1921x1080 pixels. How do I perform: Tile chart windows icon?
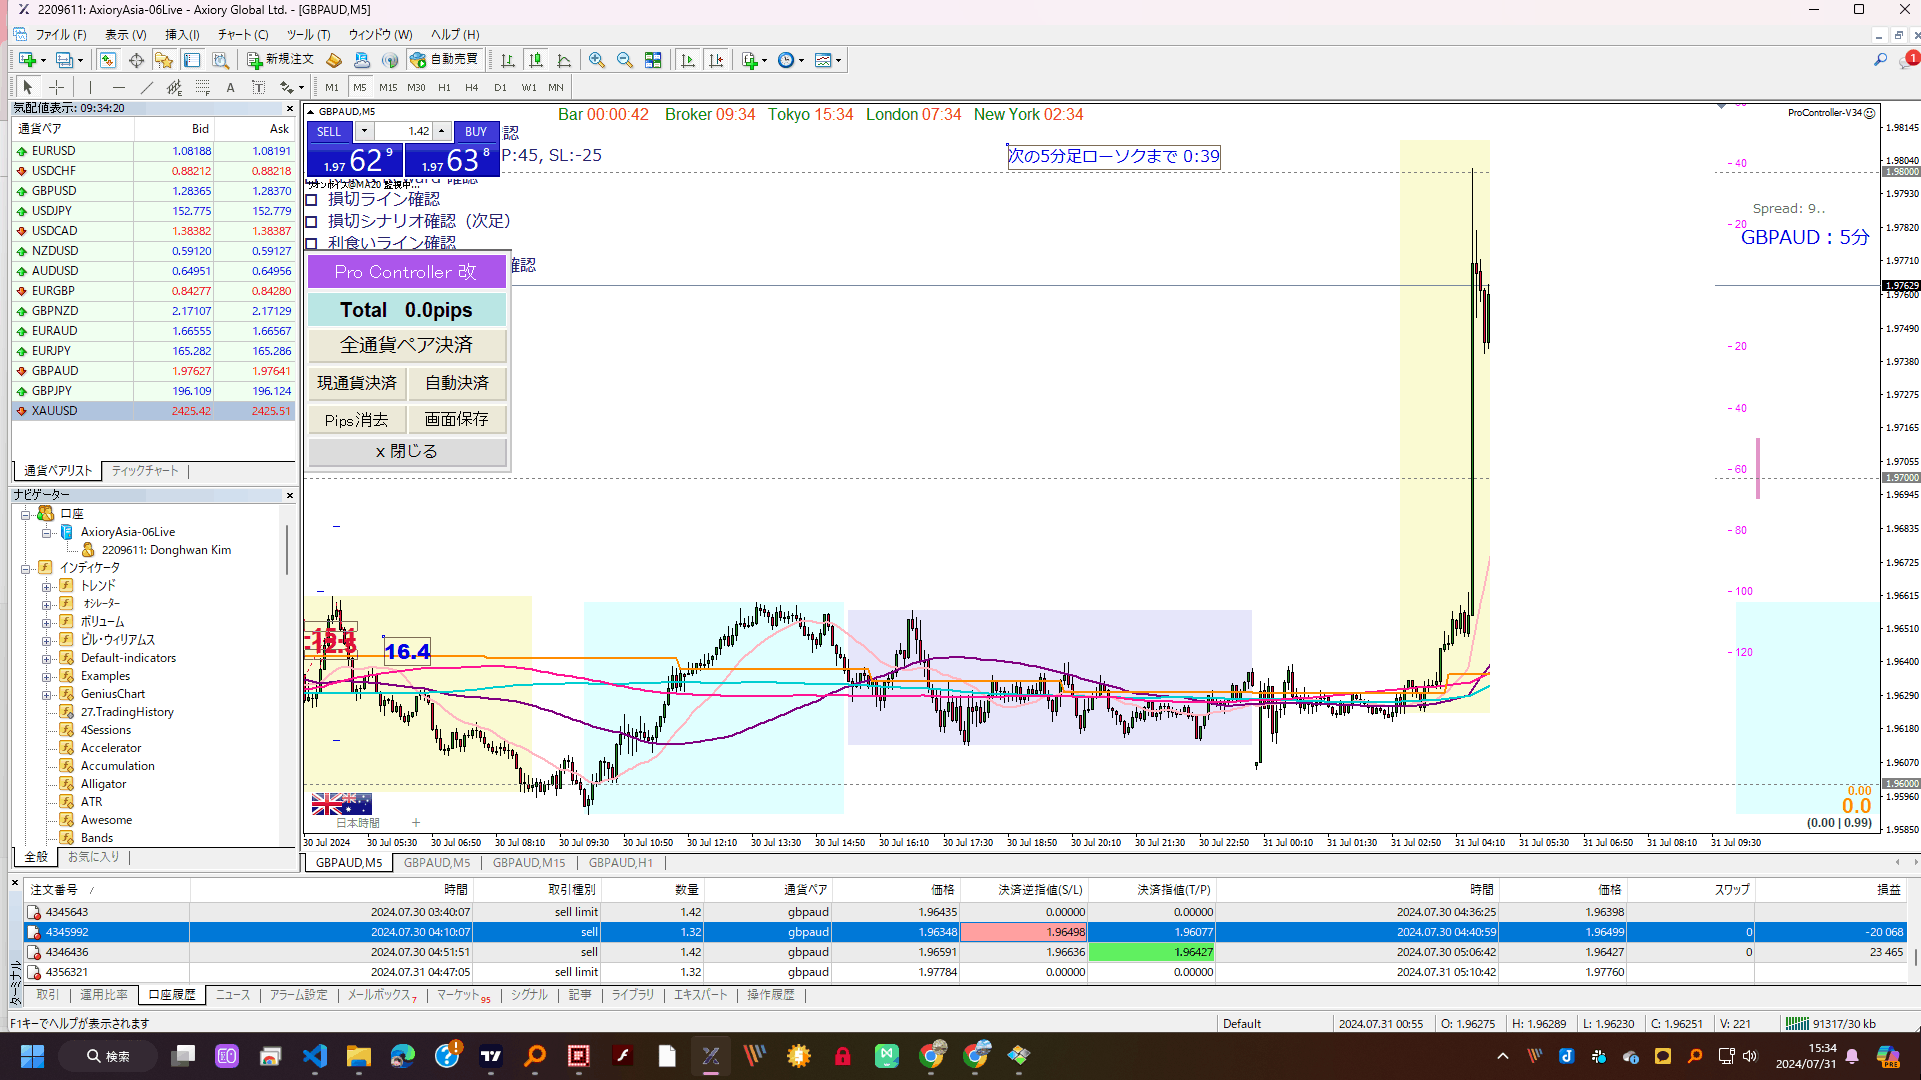tap(653, 60)
